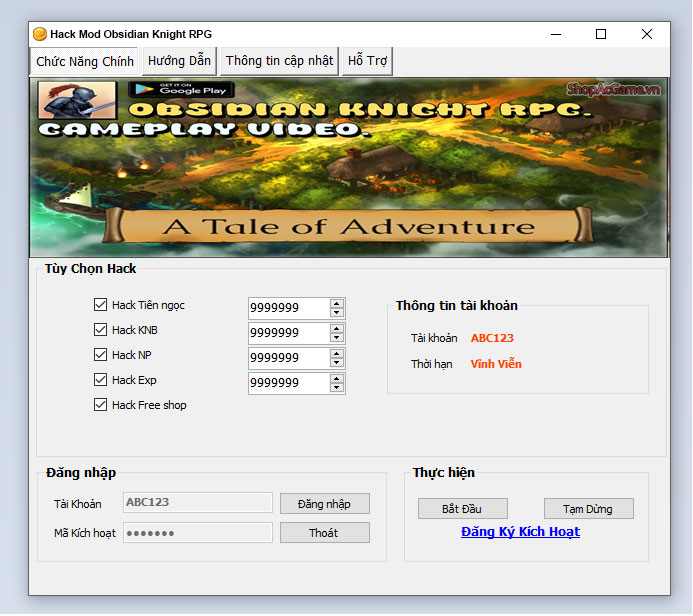Increase Hack NP value with up arrow
This screenshot has height=616, width=693.
(x=337, y=354)
